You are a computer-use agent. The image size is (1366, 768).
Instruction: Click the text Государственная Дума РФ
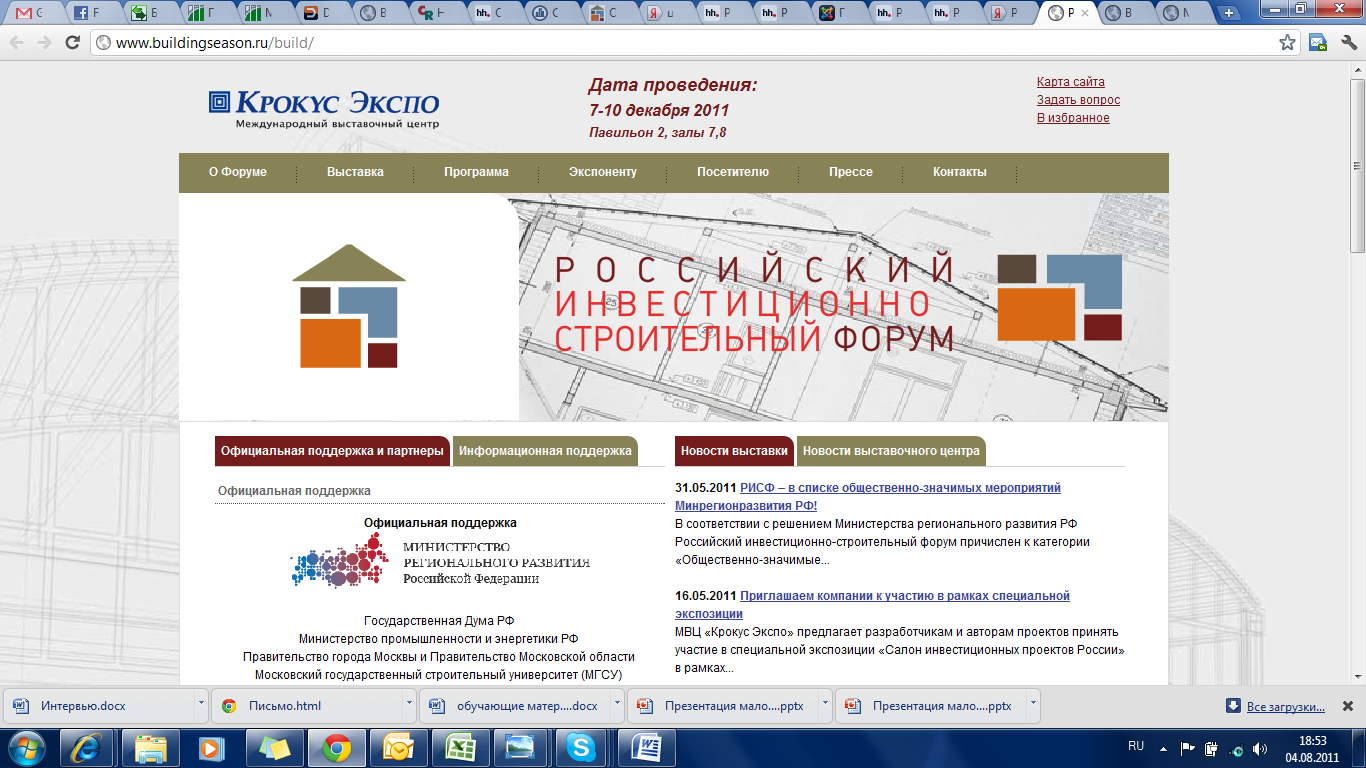[439, 621]
